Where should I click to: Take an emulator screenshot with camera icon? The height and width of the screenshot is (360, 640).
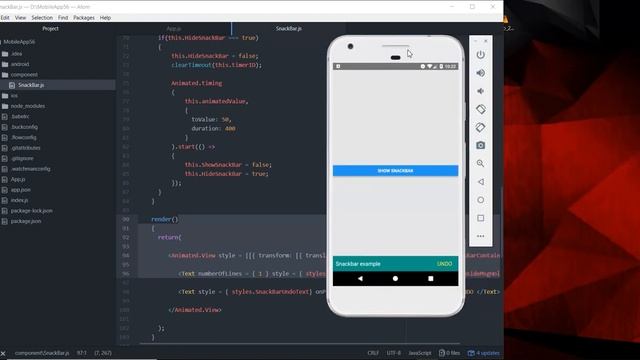[480, 145]
